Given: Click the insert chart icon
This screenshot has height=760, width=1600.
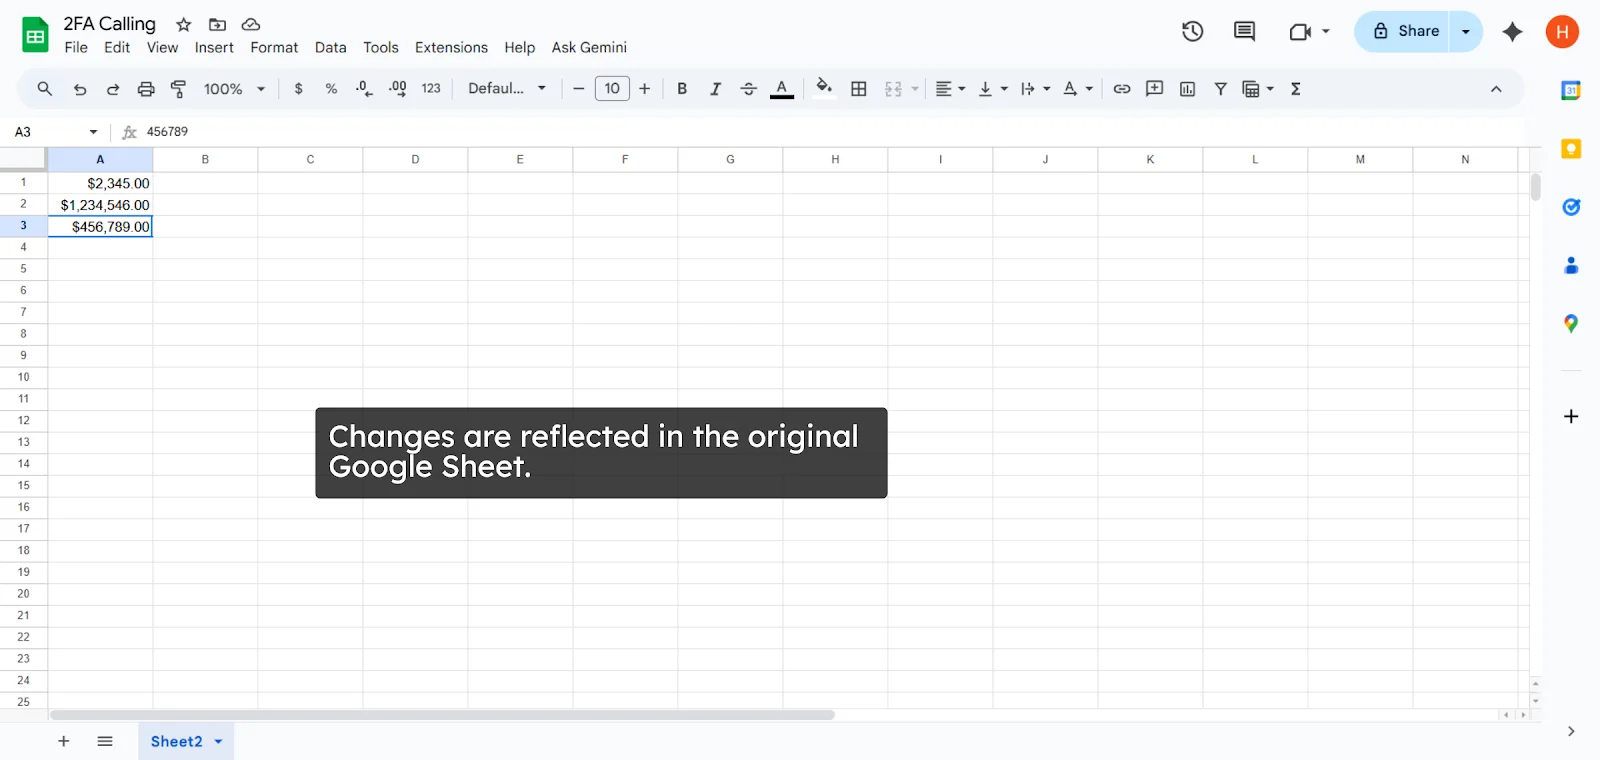Looking at the screenshot, I should (1187, 89).
